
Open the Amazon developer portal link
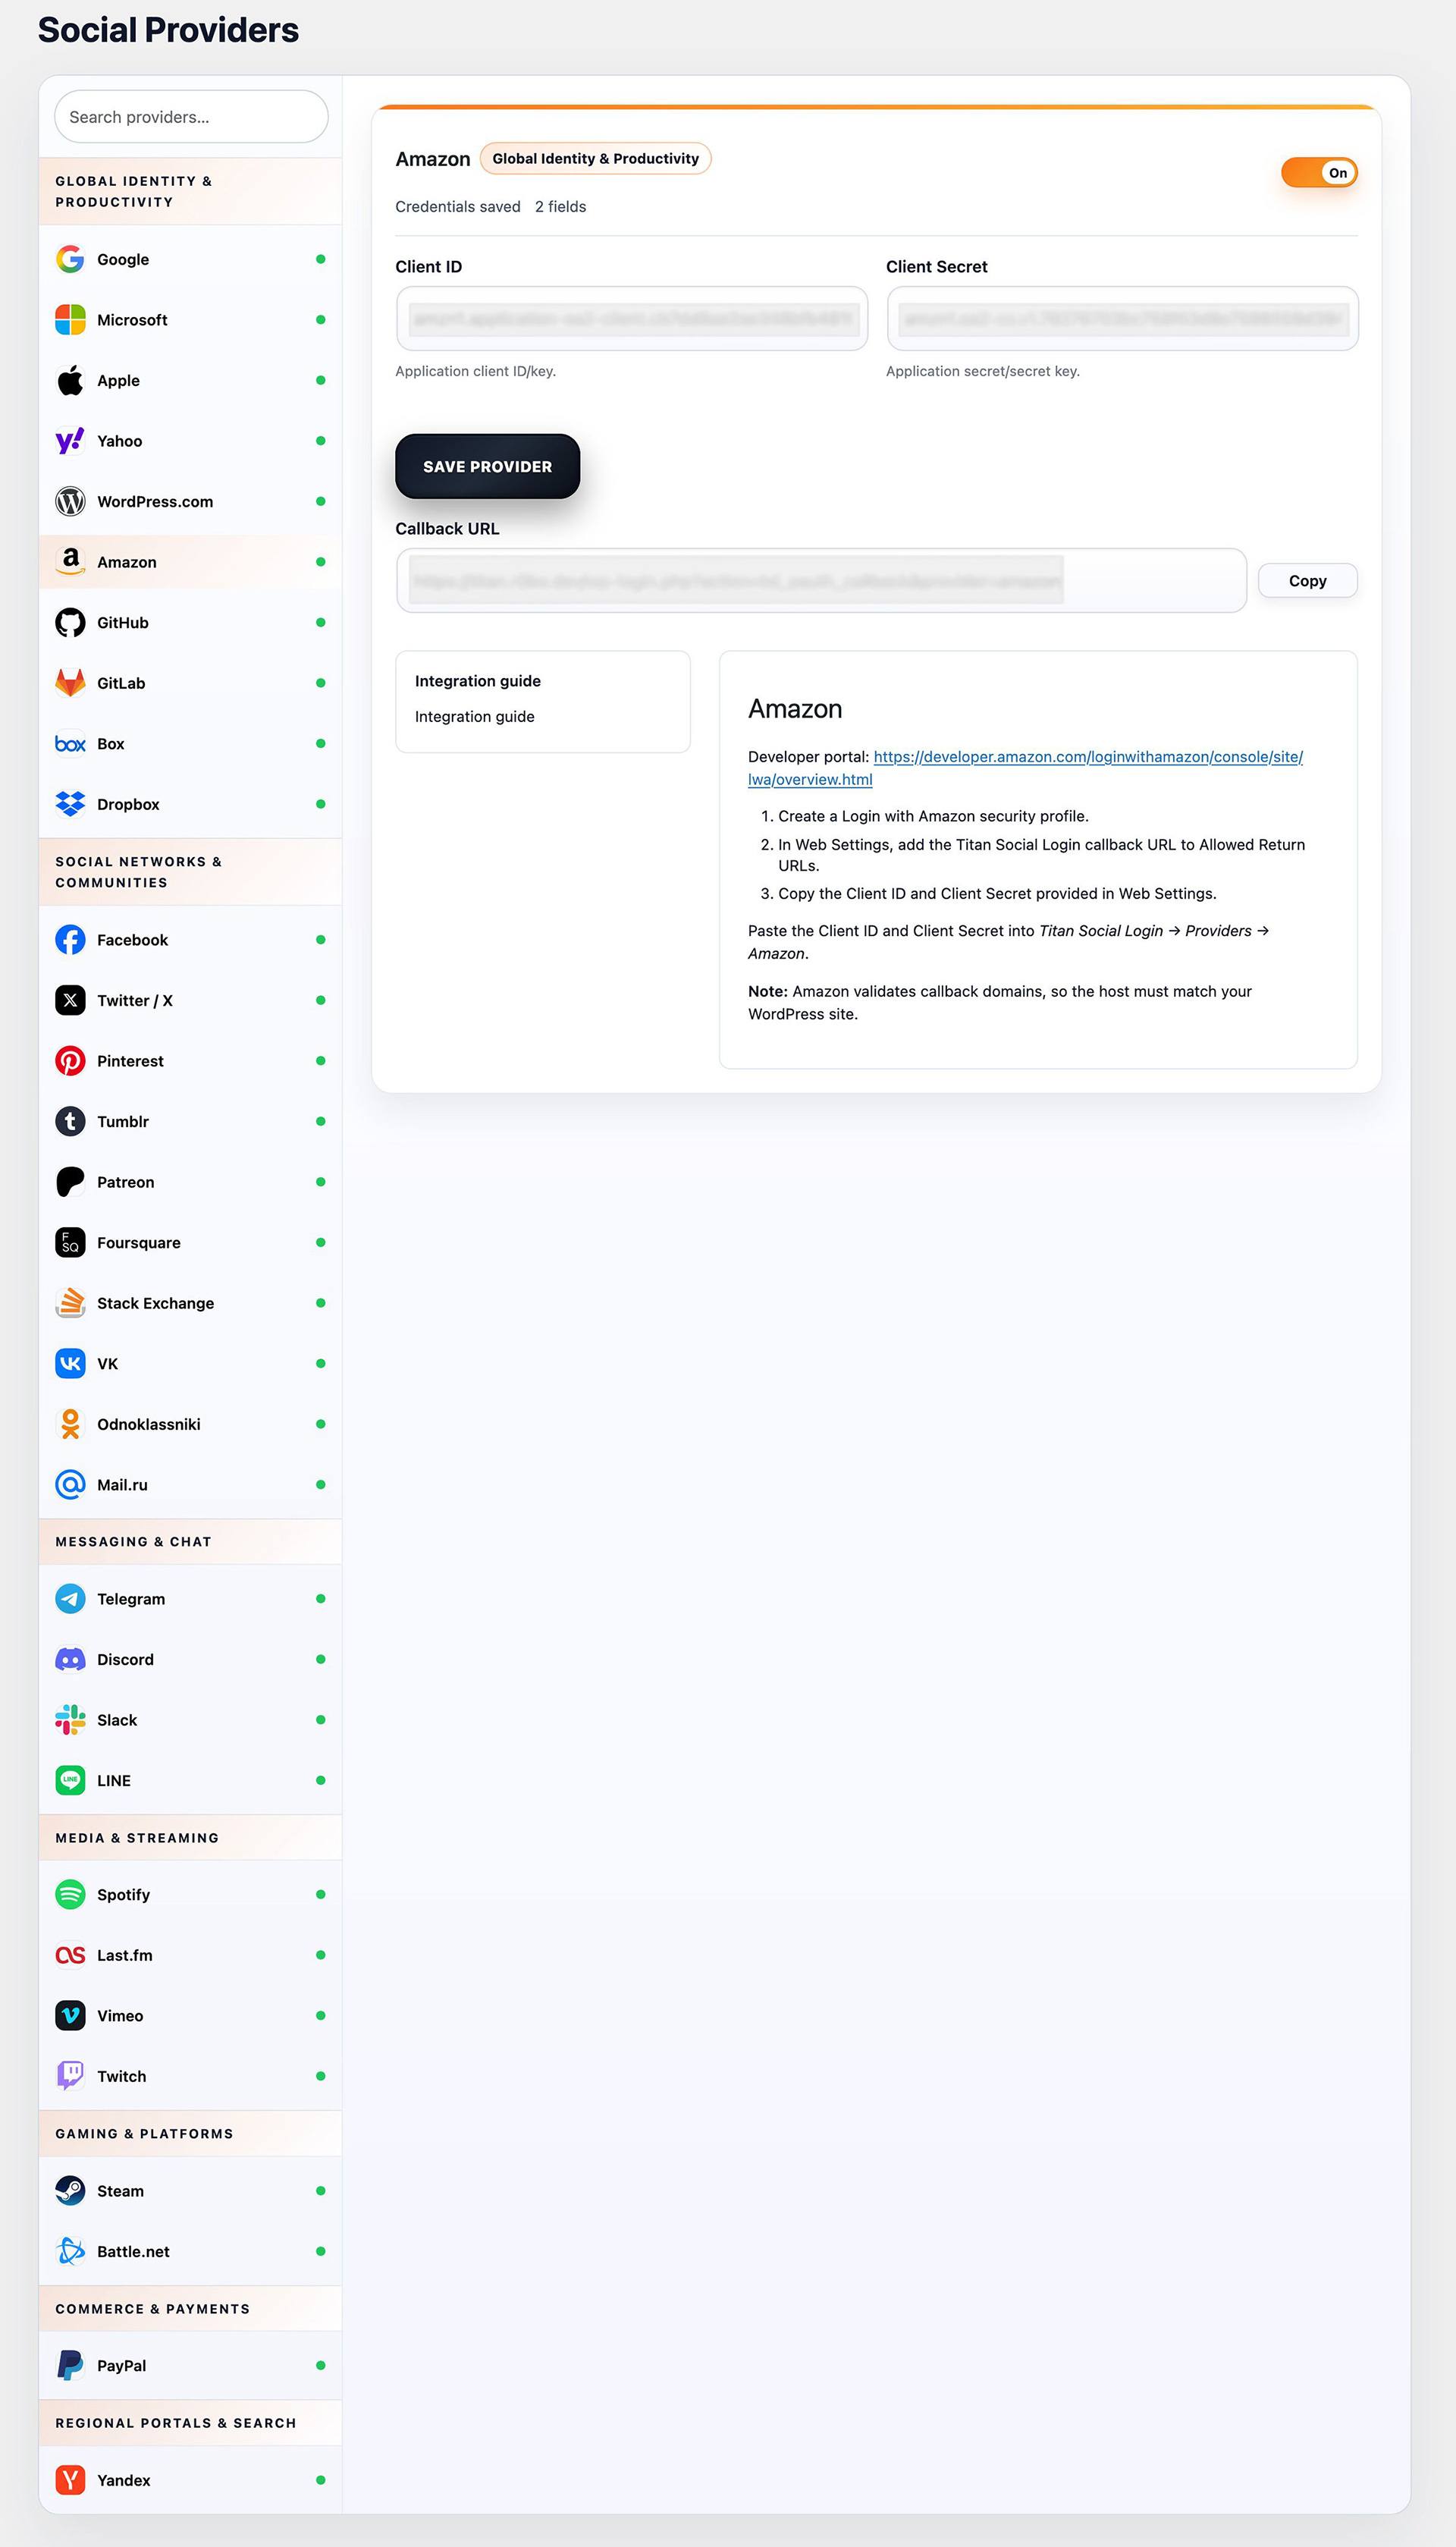click(1087, 757)
